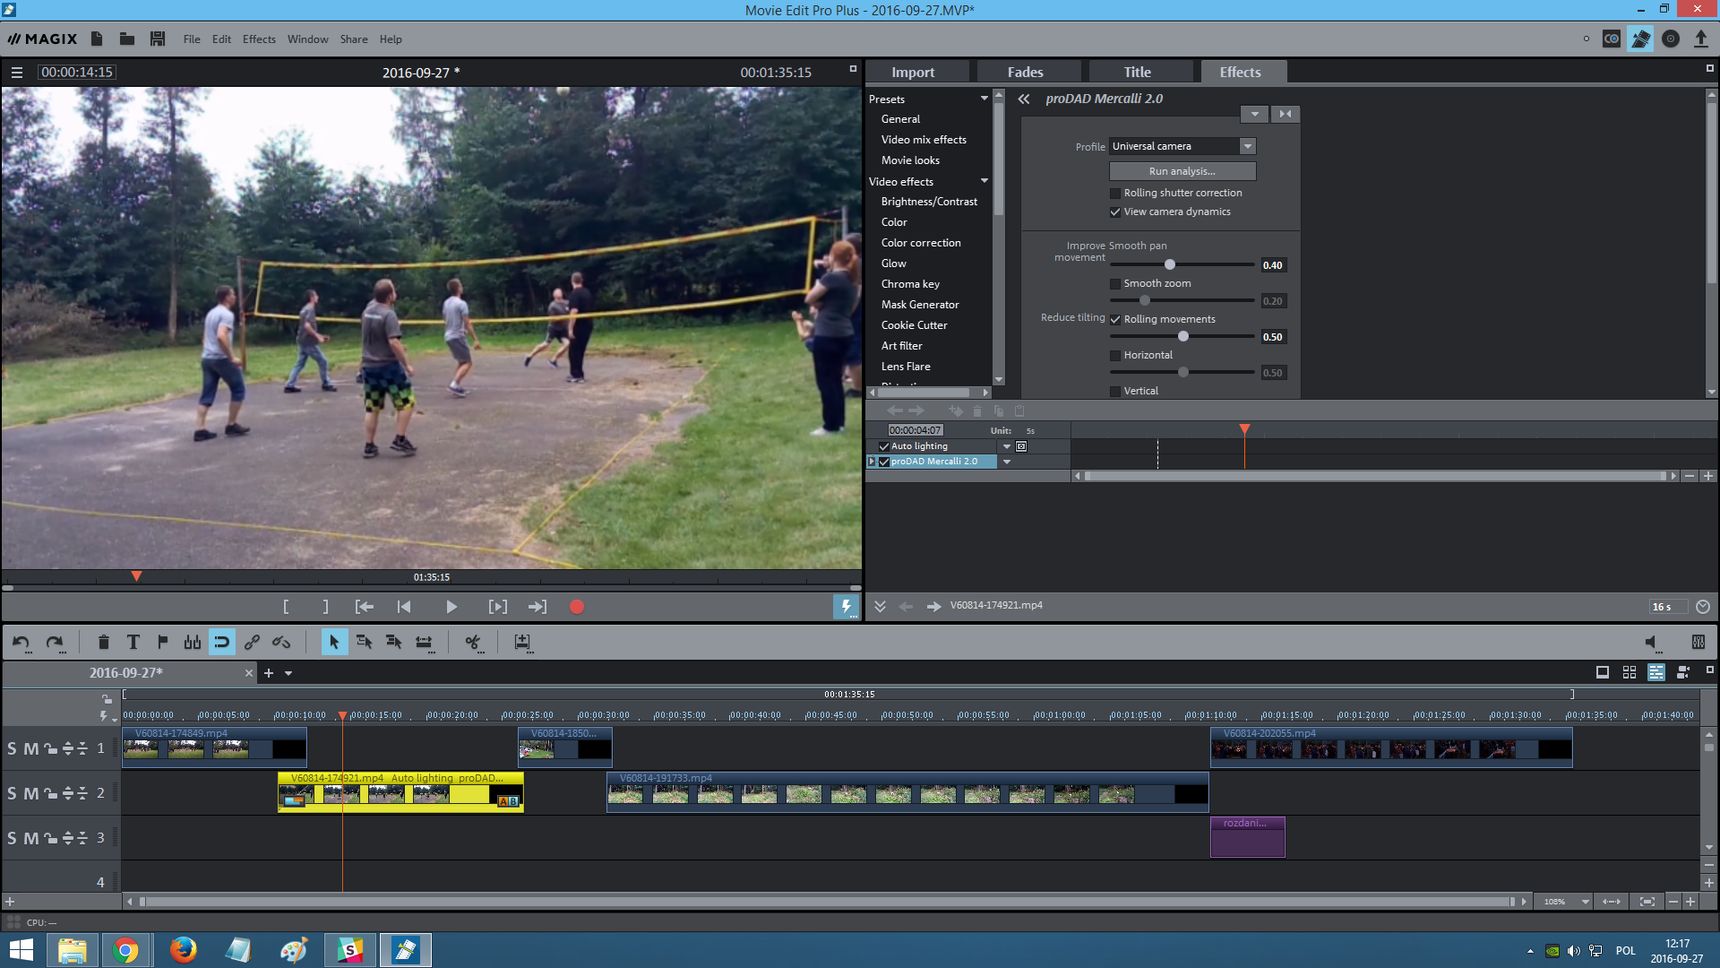The width and height of the screenshot is (1720, 968).
Task: Open the Edit menu
Action: tap(221, 39)
